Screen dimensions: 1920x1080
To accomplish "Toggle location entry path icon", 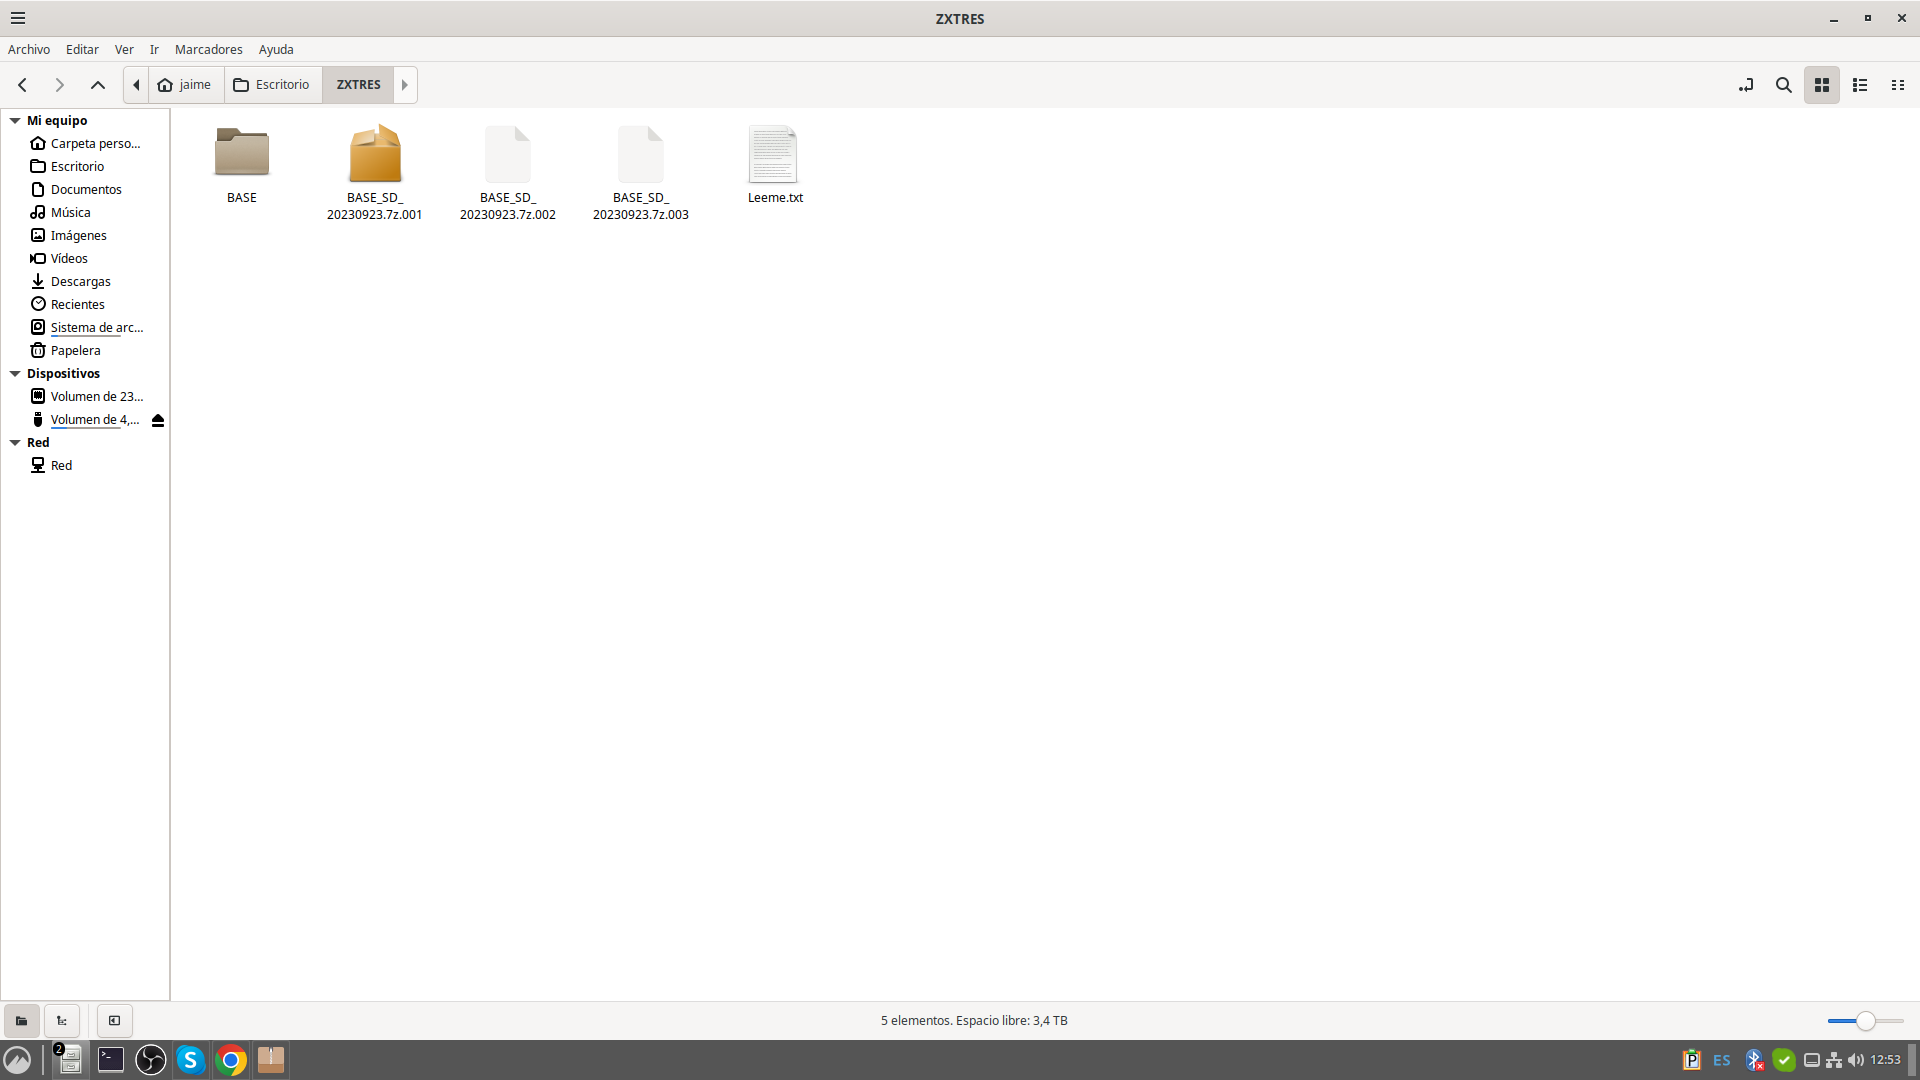I will click(1746, 85).
